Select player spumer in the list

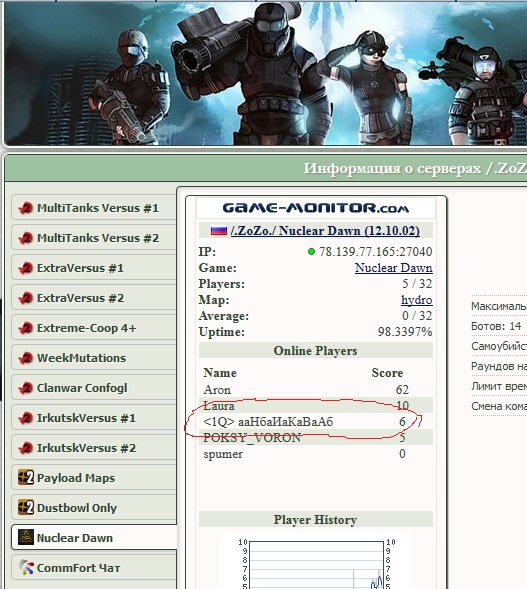click(223, 454)
